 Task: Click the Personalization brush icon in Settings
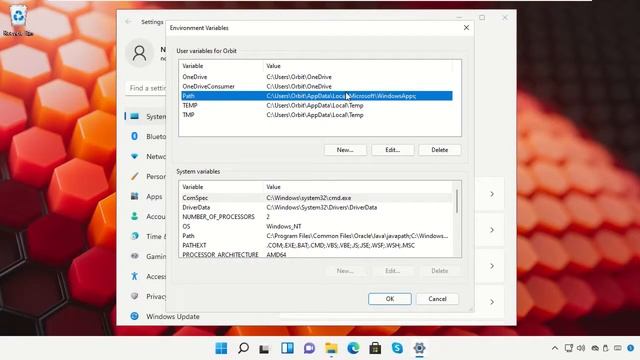135,176
